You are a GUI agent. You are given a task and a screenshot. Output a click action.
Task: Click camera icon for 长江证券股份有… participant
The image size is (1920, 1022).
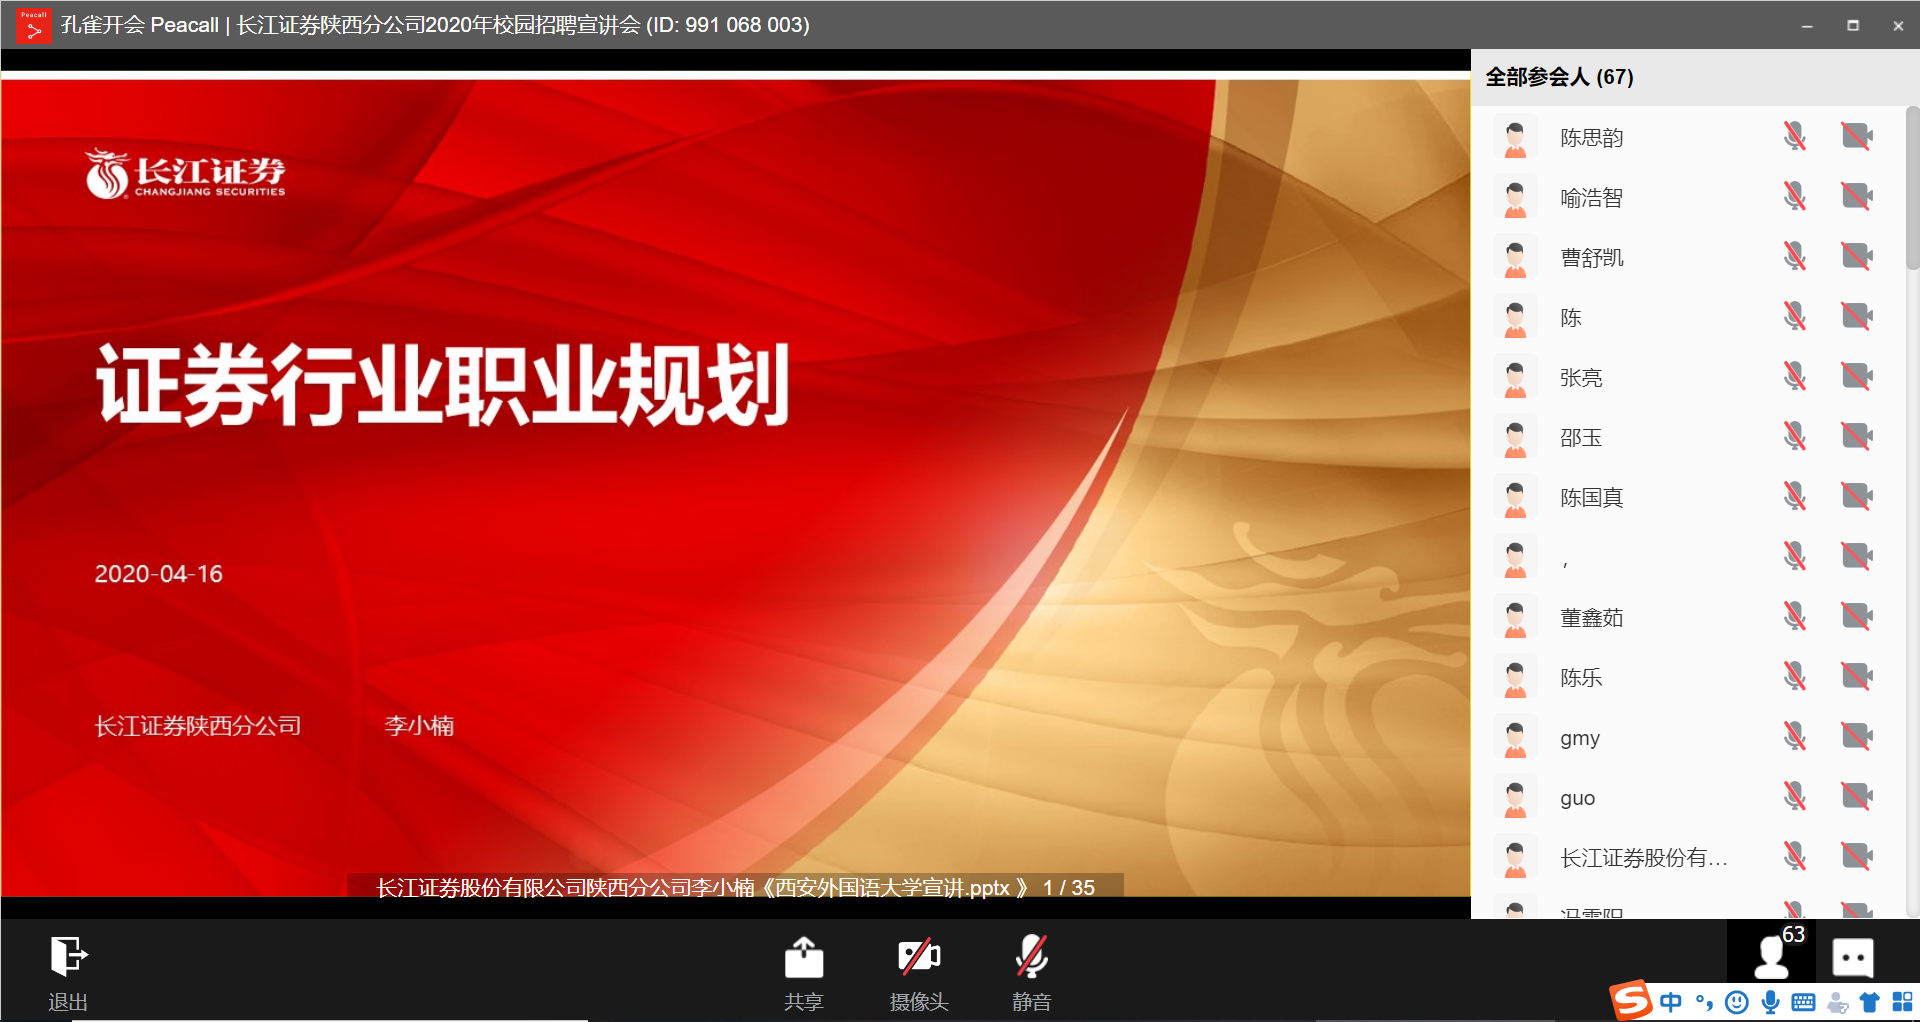[1857, 856]
